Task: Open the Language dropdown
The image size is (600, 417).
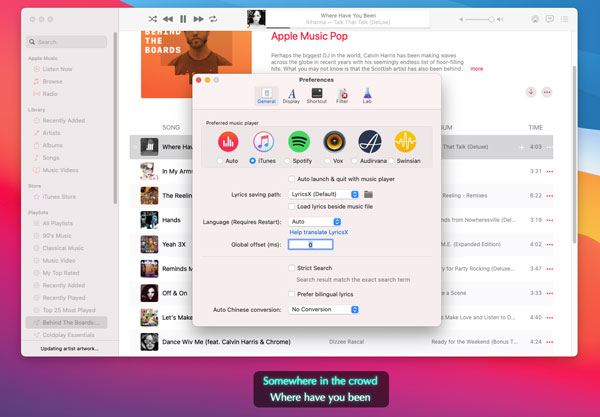Action: 315,222
